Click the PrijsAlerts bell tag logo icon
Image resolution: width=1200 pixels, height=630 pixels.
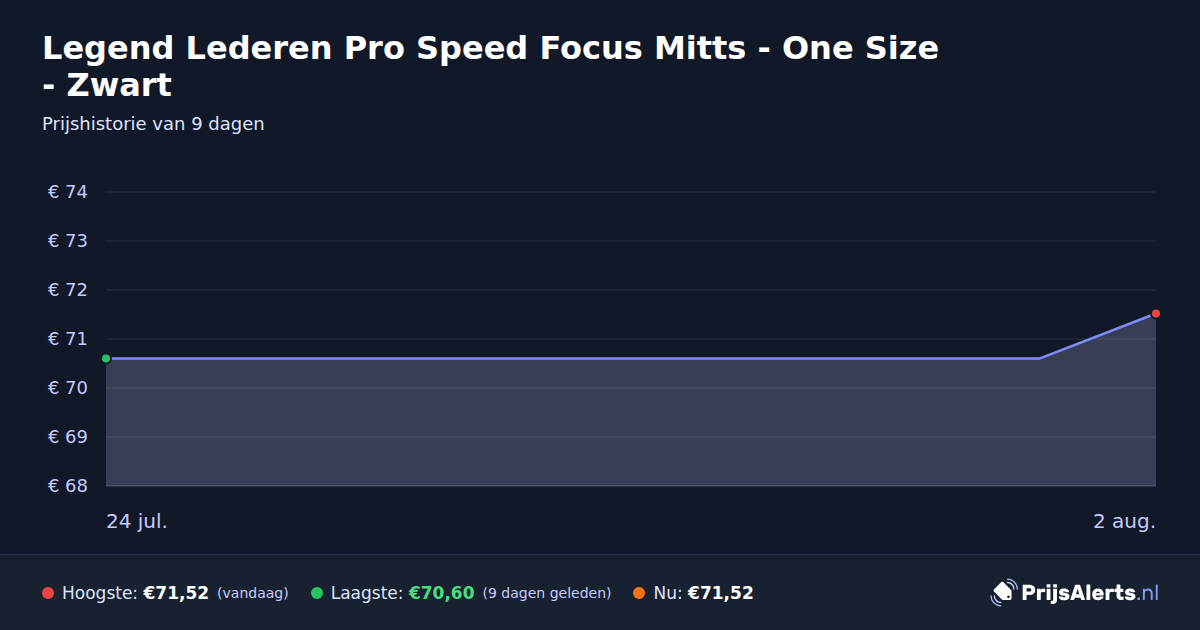tap(1003, 593)
